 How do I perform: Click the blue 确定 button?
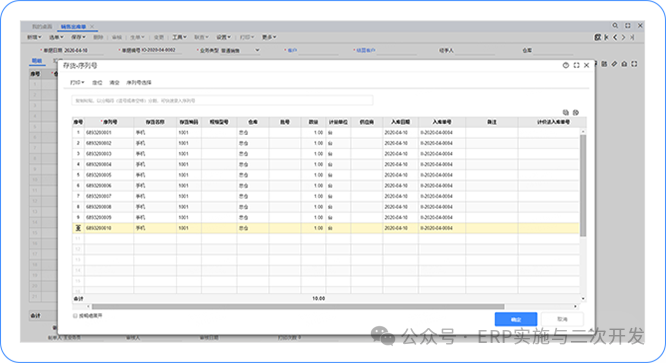(x=516, y=319)
